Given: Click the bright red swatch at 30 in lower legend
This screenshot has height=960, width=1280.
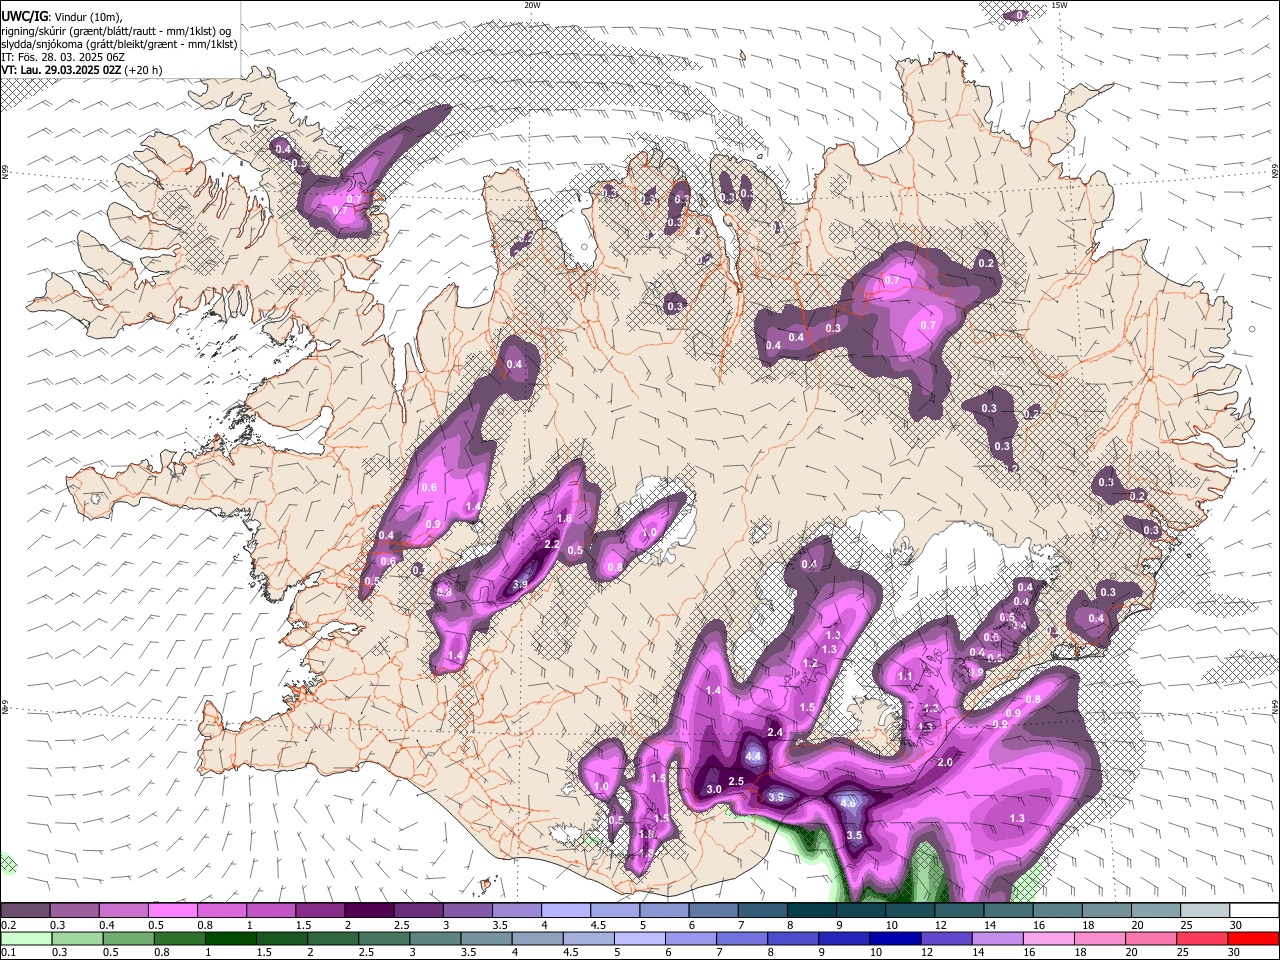Looking at the screenshot, I should pos(1255,938).
